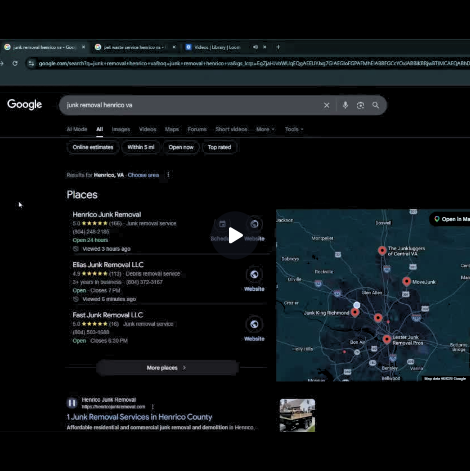Expand the Tools dropdown
470x471 pixels.
[x=294, y=129]
